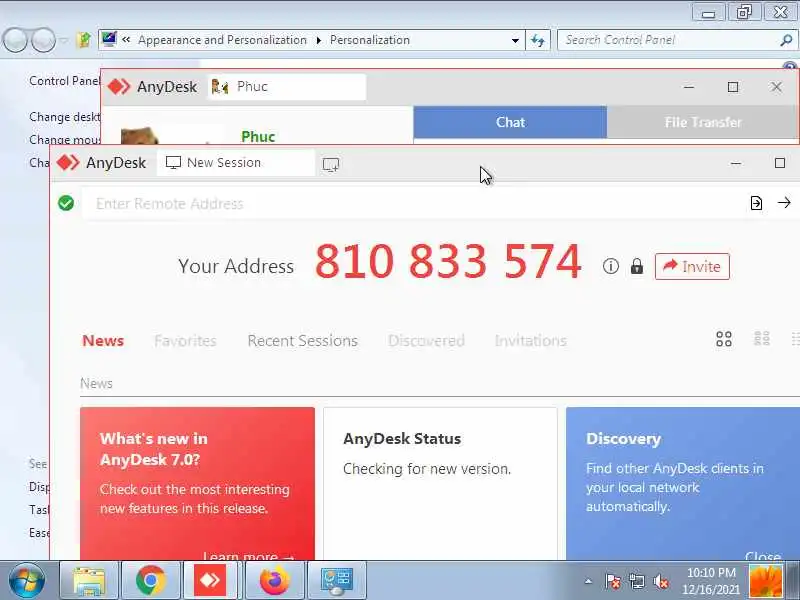
Task: Open the Windows Start button
Action: click(27, 581)
